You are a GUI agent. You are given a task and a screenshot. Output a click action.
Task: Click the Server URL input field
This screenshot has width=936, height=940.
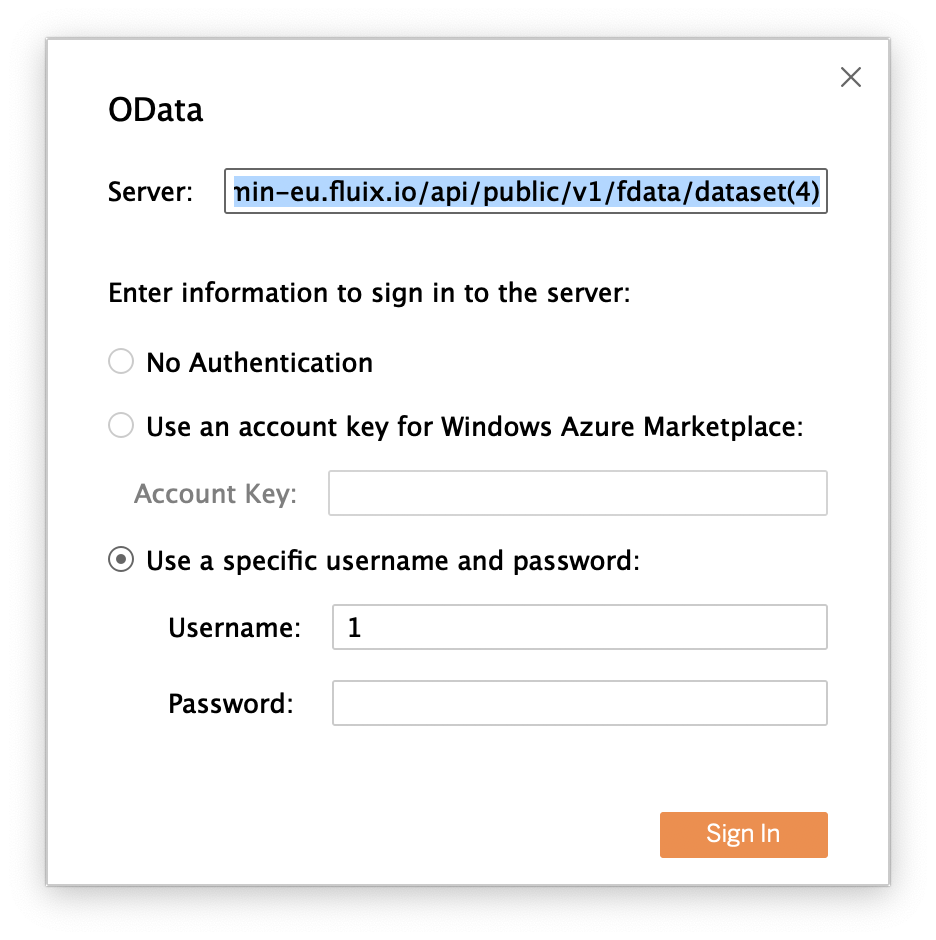526,192
